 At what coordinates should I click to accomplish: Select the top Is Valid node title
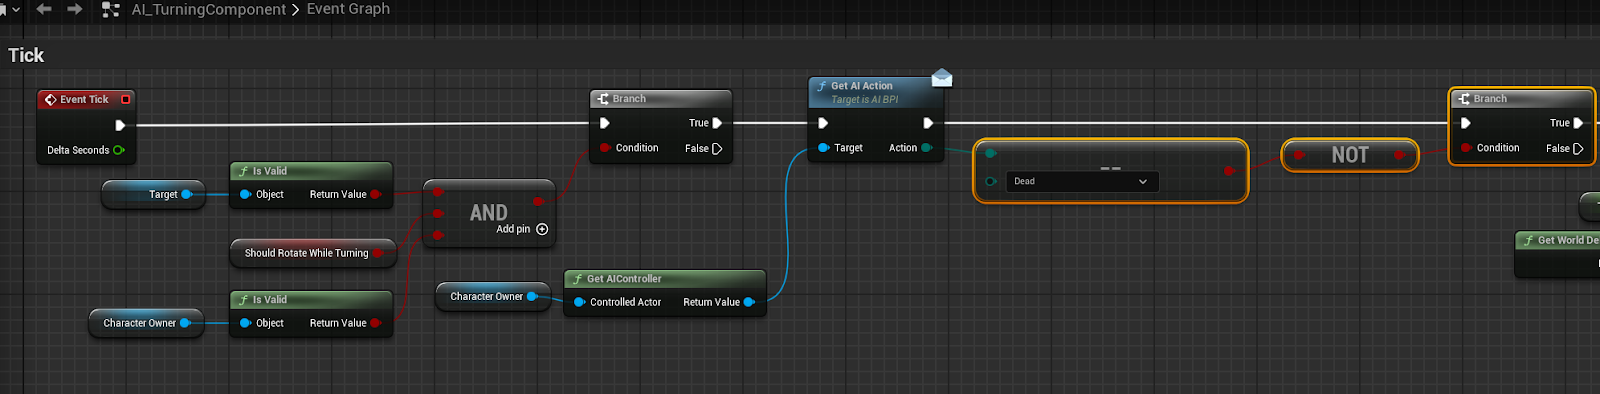point(269,171)
